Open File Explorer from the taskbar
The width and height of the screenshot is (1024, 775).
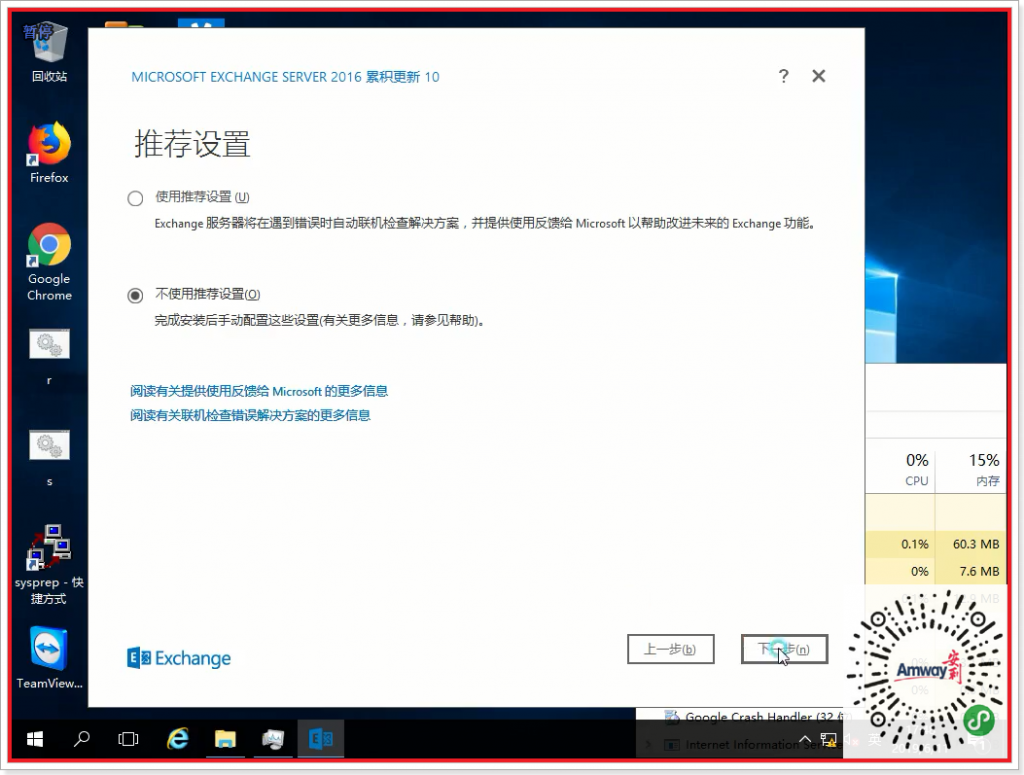tap(225, 738)
